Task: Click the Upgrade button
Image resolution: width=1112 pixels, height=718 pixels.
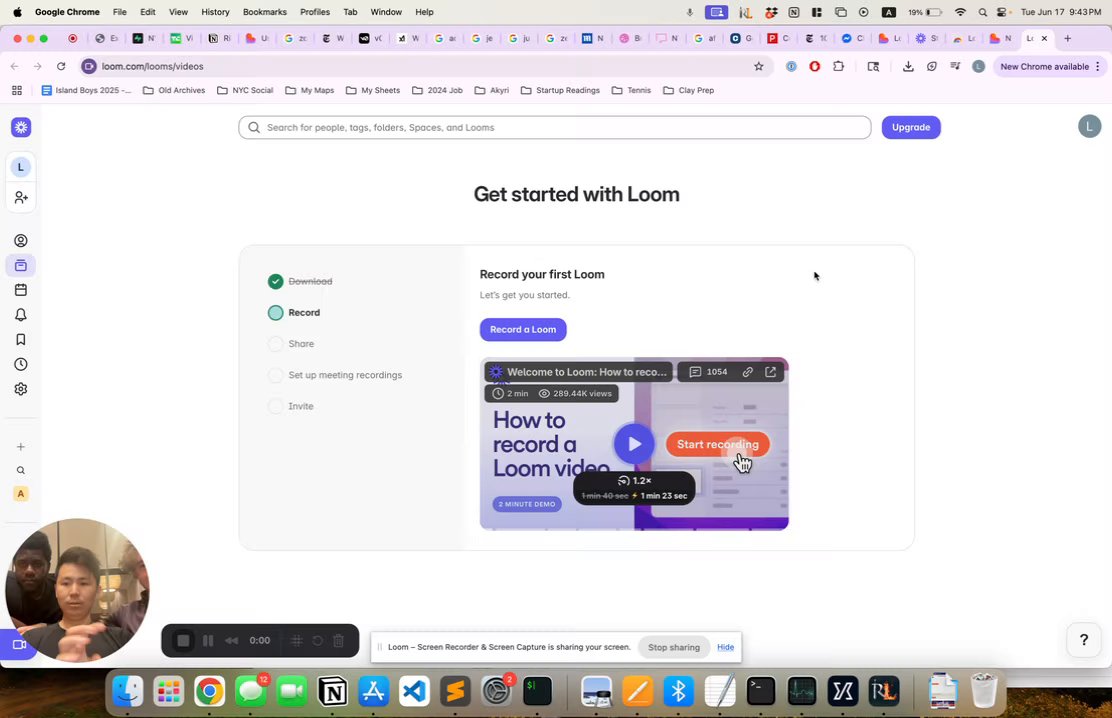Action: point(911,127)
